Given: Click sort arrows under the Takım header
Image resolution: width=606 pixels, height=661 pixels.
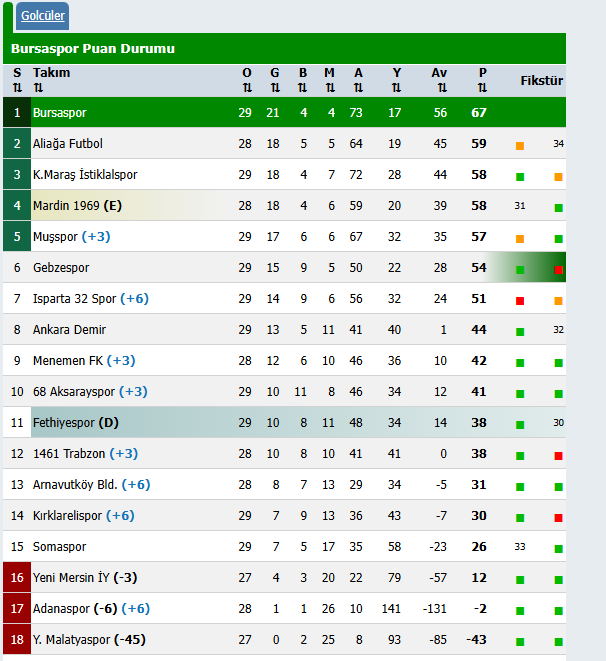Looking at the screenshot, I should (38, 88).
